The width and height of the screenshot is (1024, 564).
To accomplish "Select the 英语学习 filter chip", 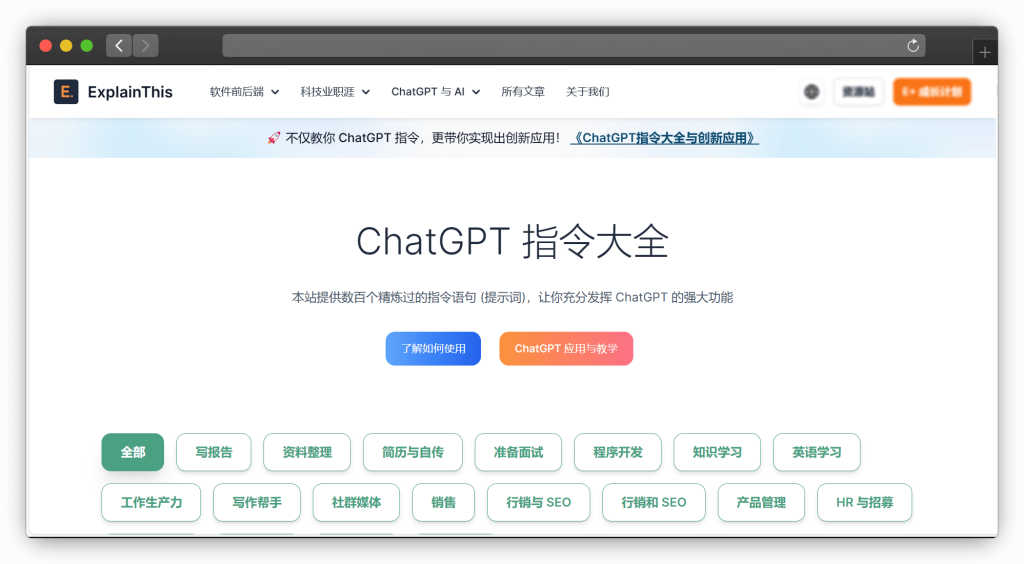I will pyautogui.click(x=817, y=452).
